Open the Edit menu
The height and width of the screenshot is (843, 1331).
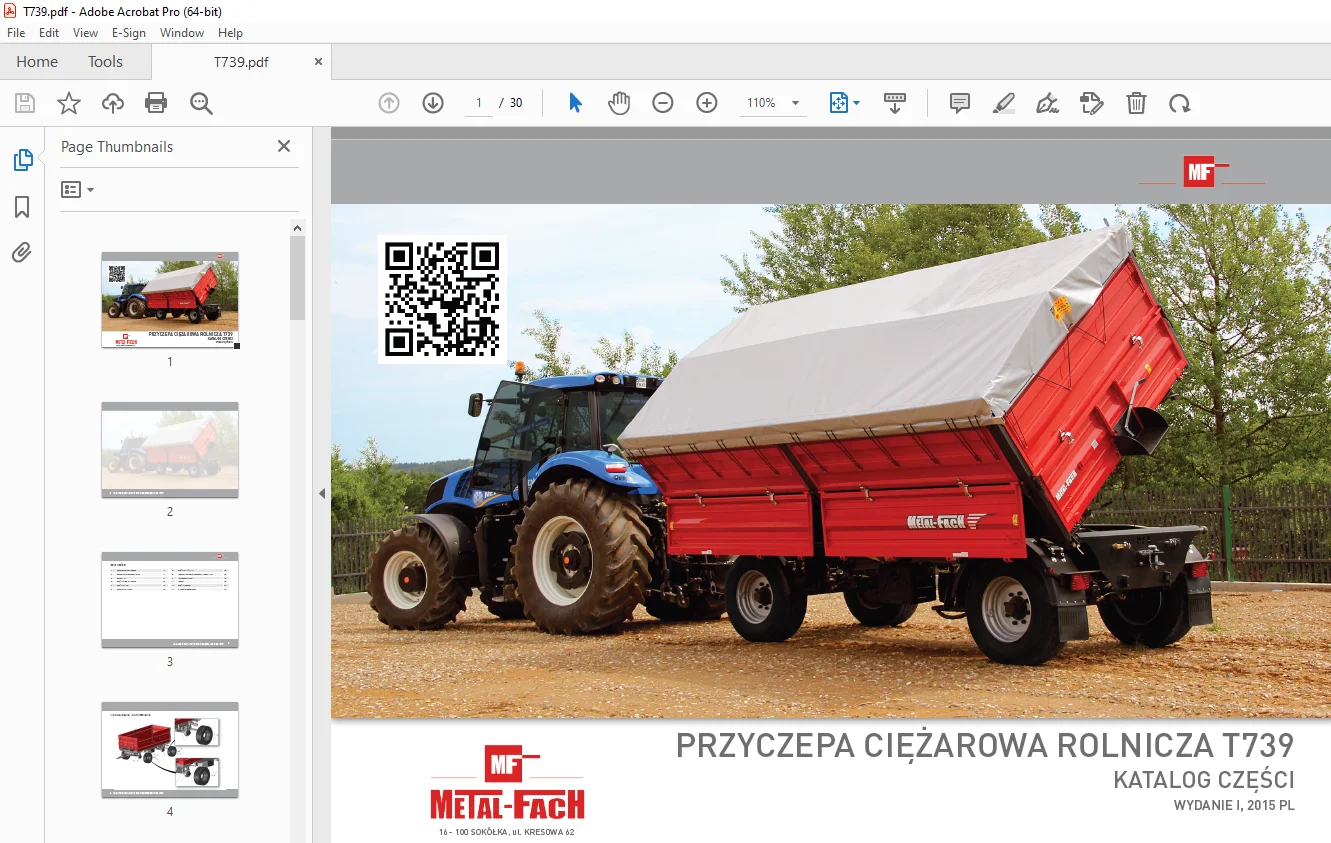pos(49,33)
